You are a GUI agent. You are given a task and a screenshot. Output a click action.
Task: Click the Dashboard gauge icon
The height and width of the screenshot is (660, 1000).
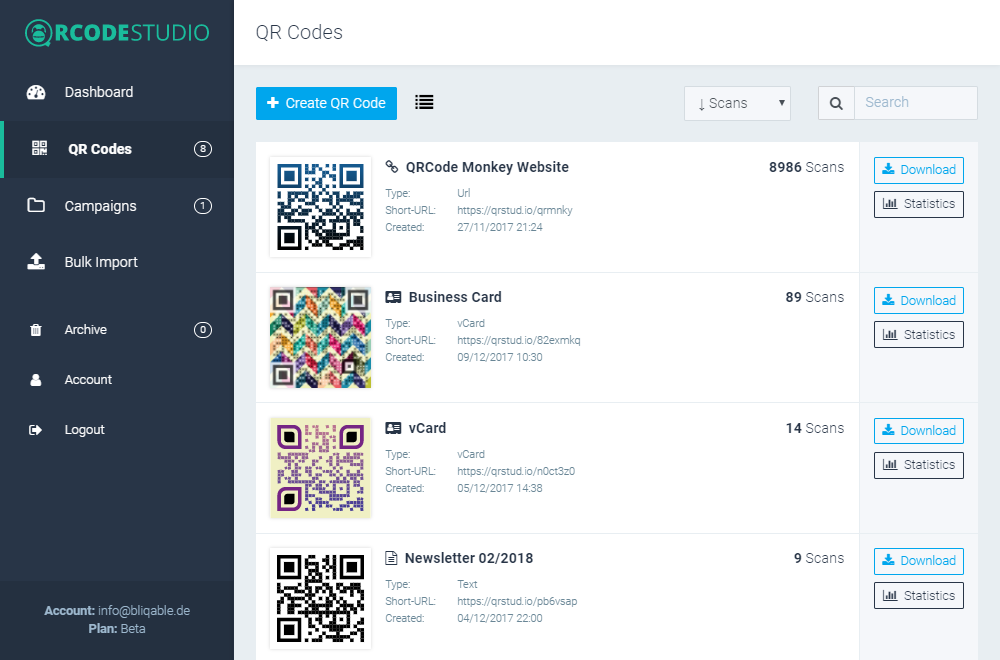[x=36, y=92]
